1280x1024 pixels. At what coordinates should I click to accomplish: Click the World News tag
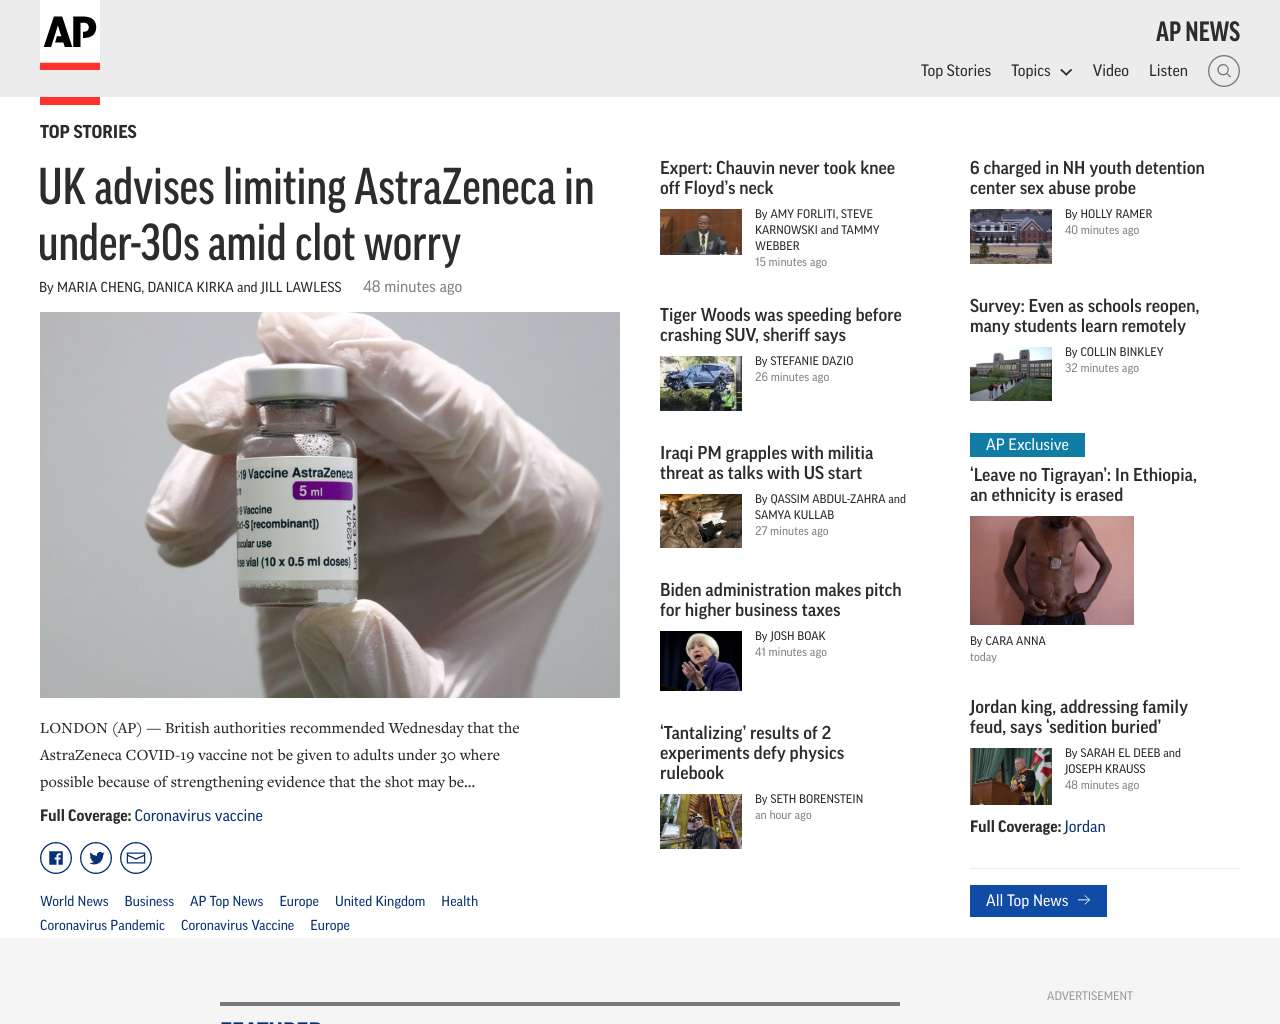click(x=74, y=901)
